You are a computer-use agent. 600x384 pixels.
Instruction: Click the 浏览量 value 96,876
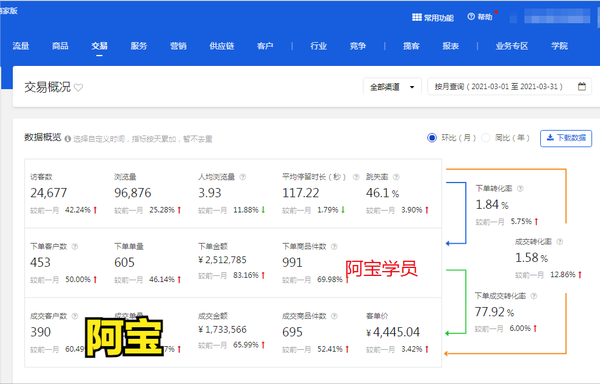click(x=133, y=193)
